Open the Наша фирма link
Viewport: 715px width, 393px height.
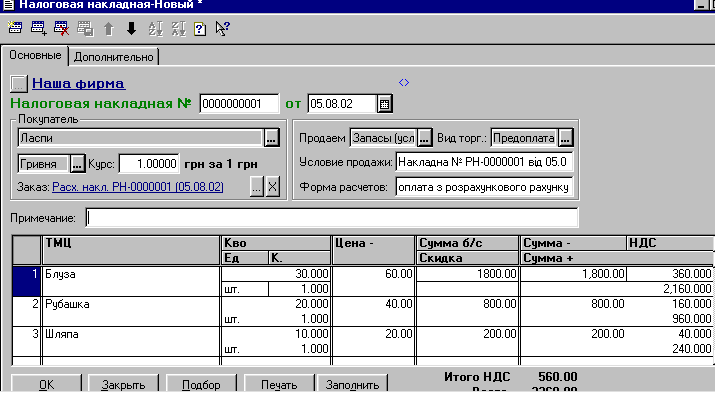click(x=78, y=83)
